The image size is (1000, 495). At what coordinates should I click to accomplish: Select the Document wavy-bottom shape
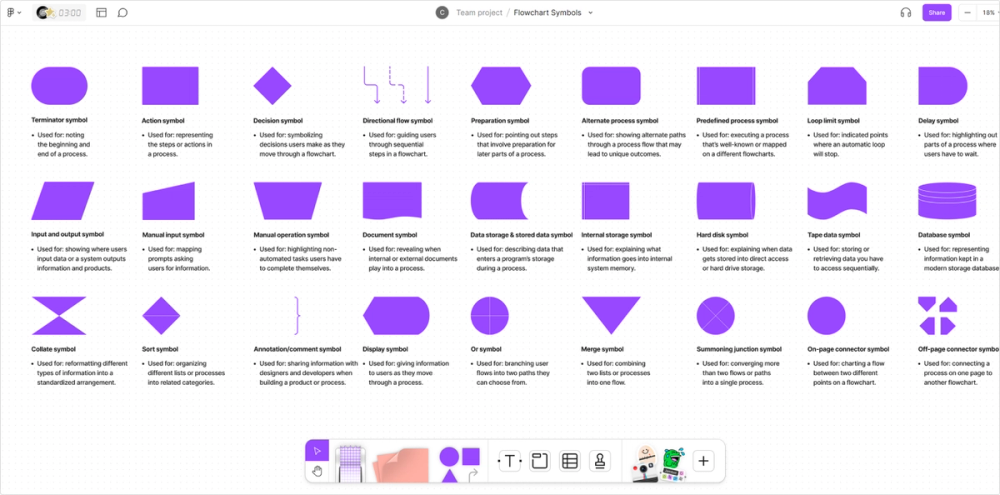(392, 200)
